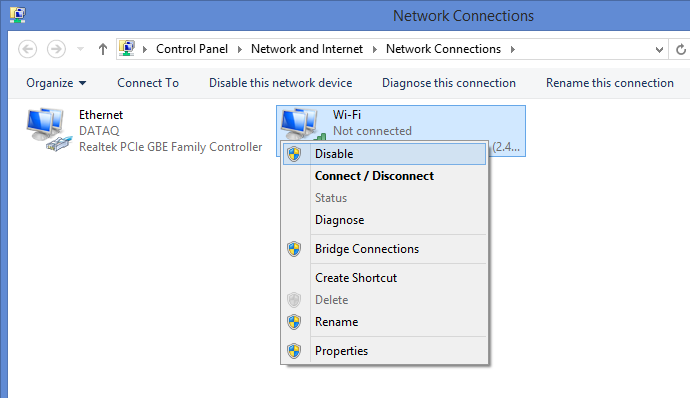690x398 pixels.
Task: Click the Network Connections title bar icon
Action: pos(18,15)
